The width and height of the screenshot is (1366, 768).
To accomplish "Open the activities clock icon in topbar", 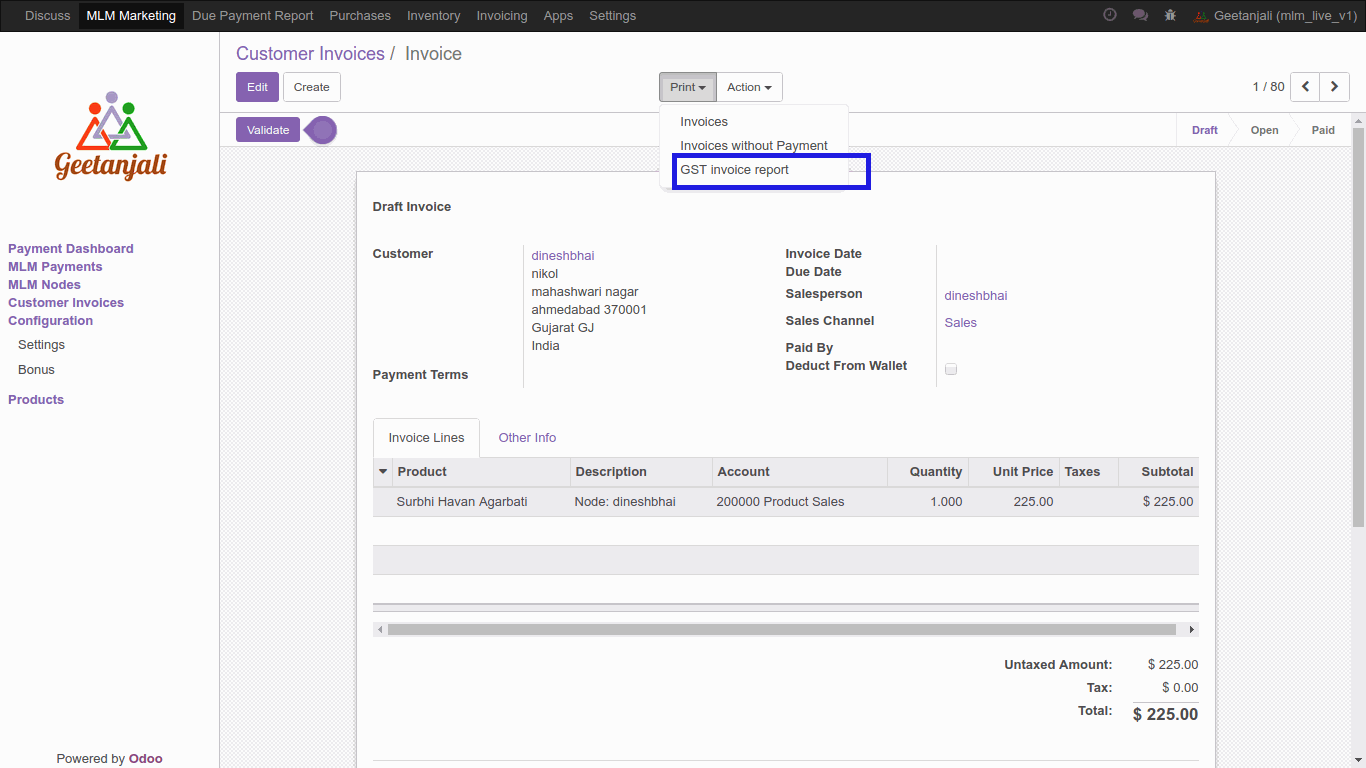I will click(1109, 15).
